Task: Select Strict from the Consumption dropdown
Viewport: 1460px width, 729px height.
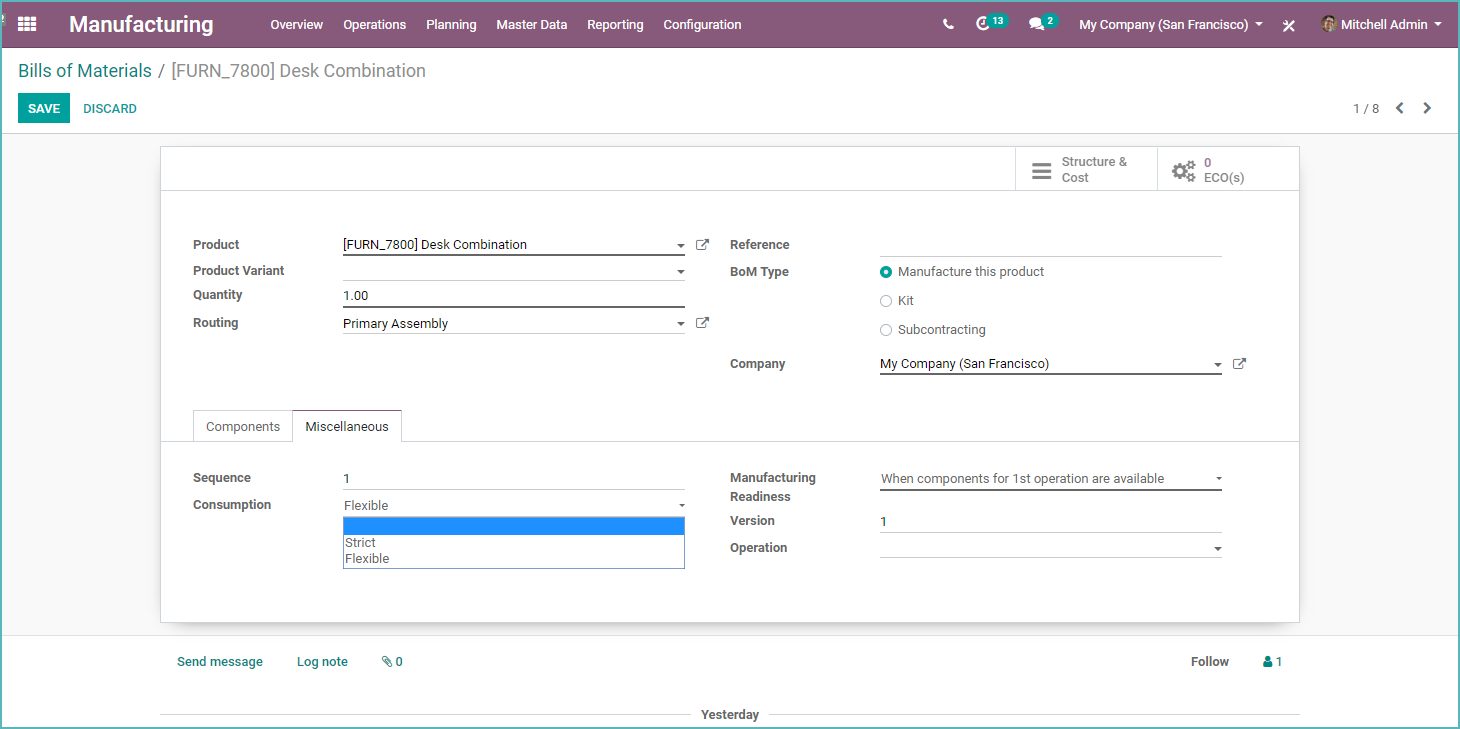Action: point(360,542)
